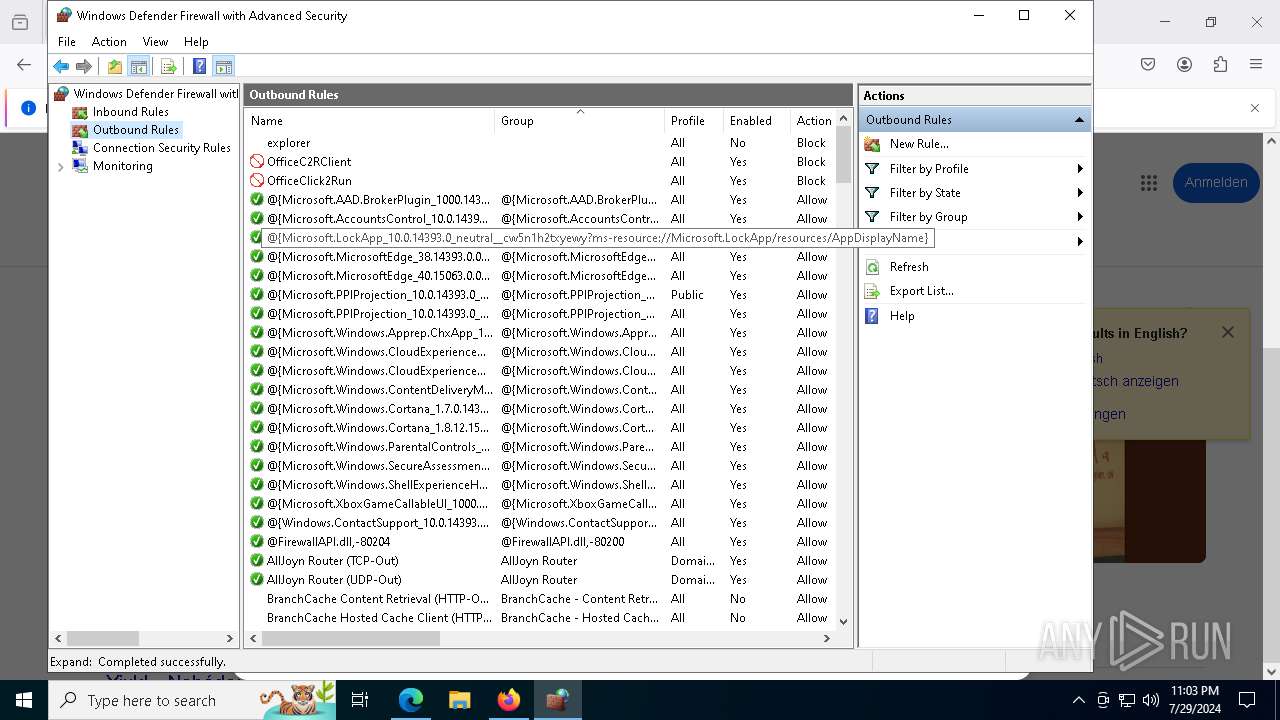Click the New Rule icon in Actions pane
The width and height of the screenshot is (1280, 720).
coord(872,144)
